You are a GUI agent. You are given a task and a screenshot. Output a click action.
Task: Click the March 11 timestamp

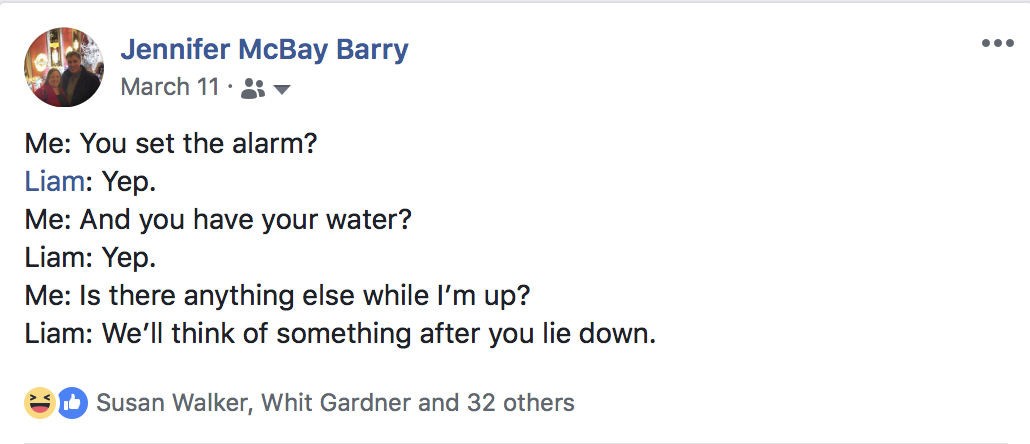point(169,88)
